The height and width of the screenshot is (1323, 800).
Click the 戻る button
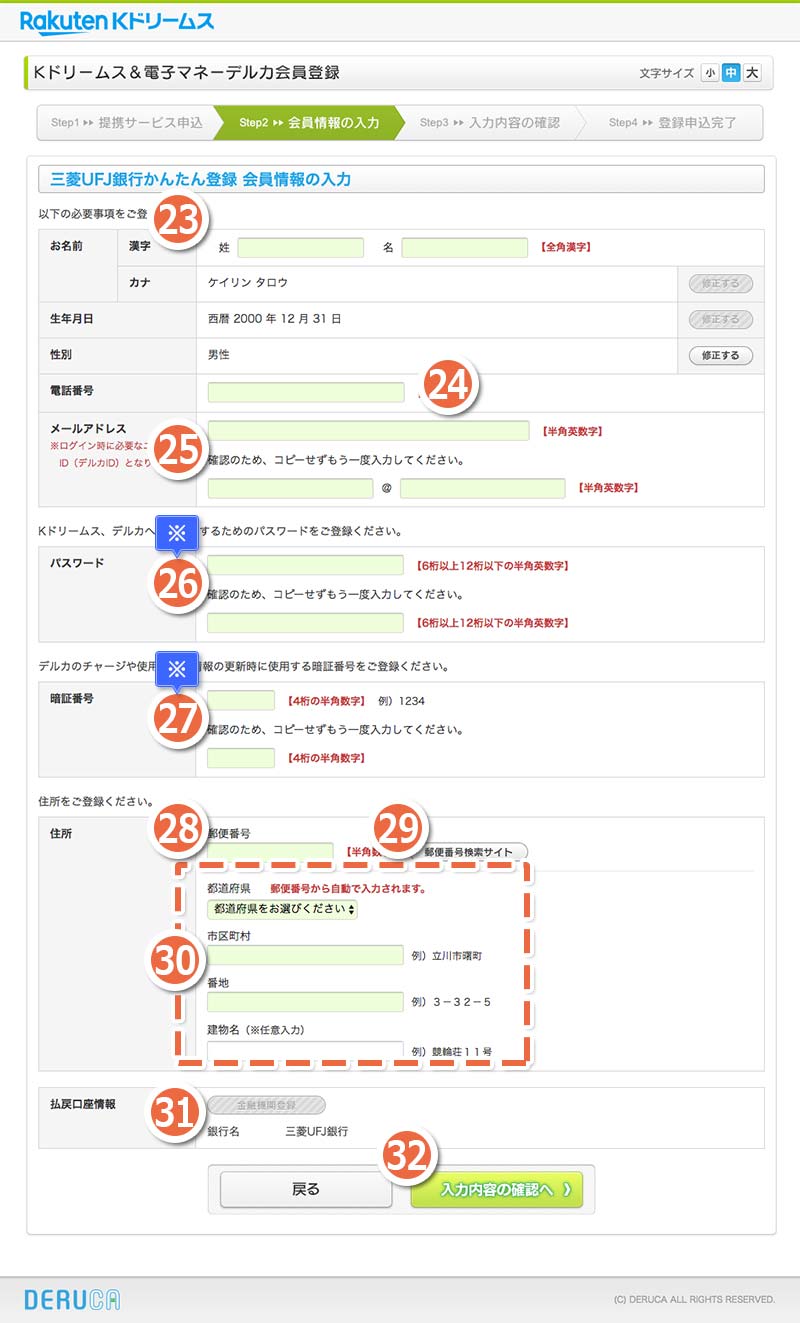pos(306,1189)
